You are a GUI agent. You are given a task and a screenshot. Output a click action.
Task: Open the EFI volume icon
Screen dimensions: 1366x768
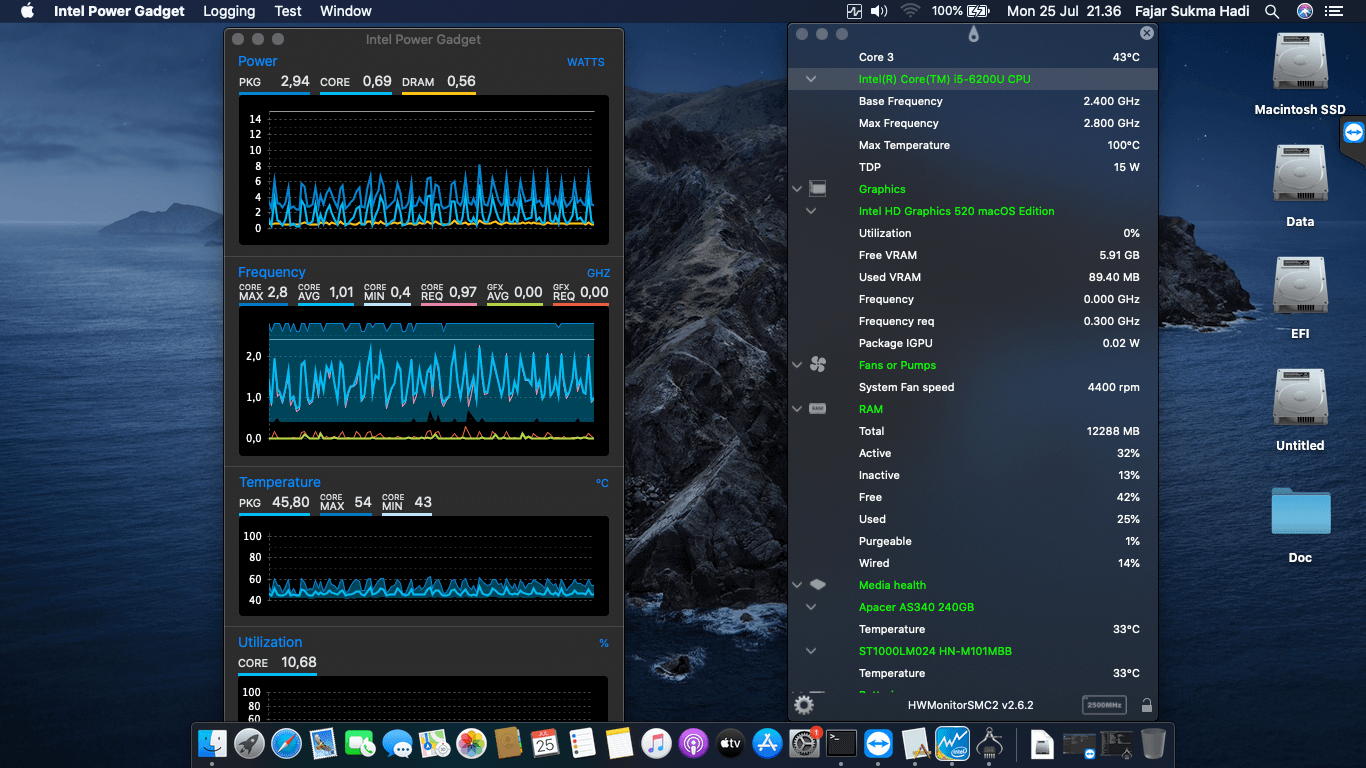tap(1300, 298)
